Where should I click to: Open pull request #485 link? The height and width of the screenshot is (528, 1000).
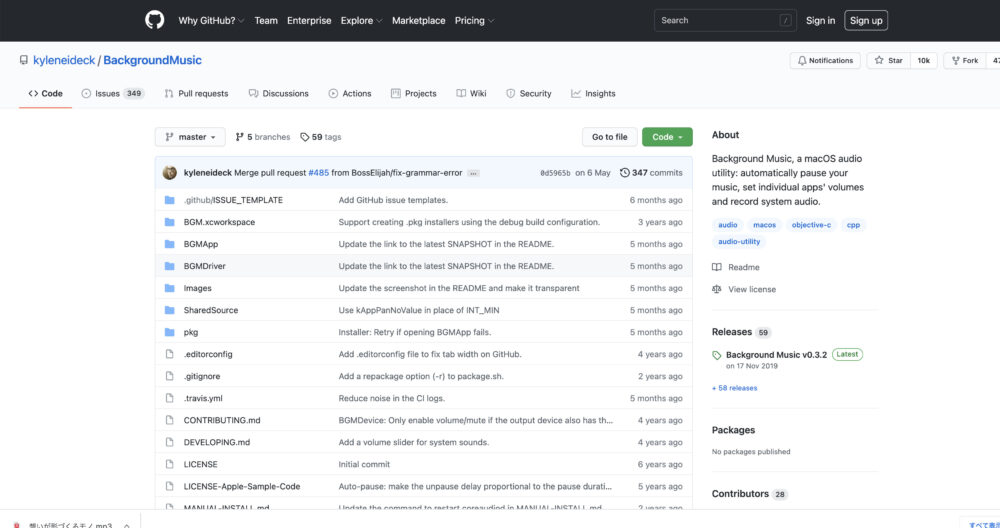click(x=318, y=173)
